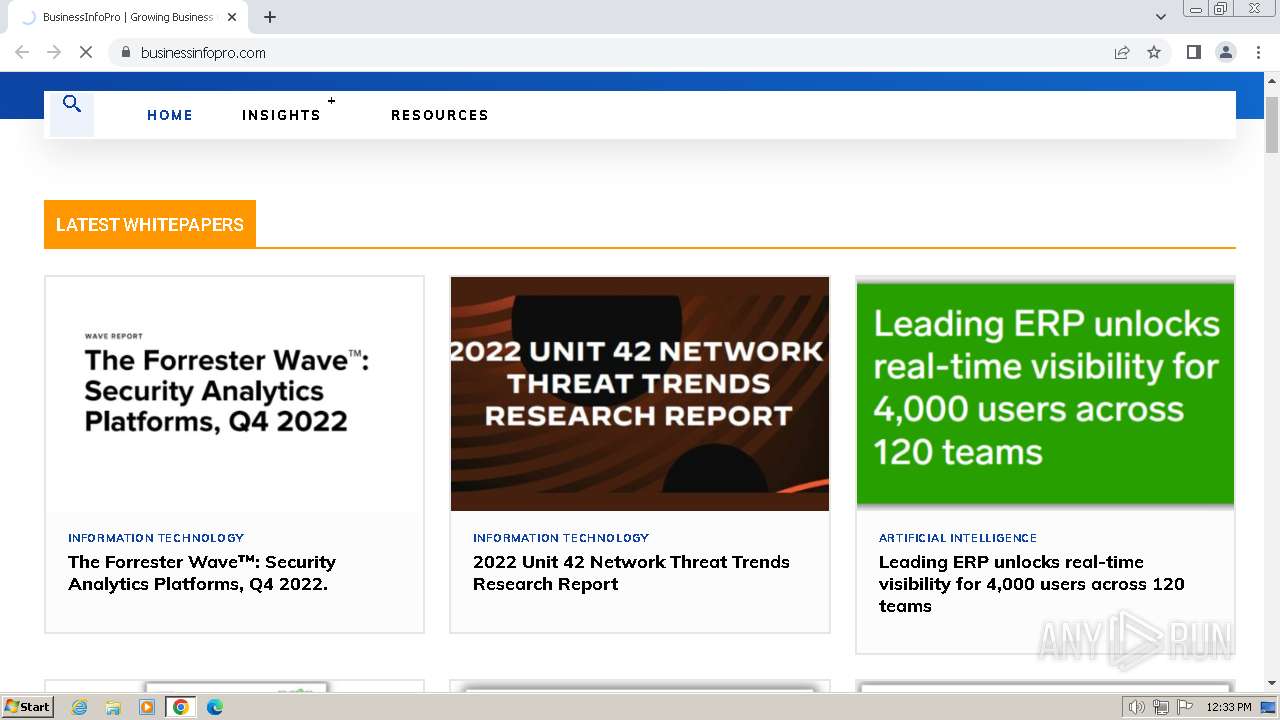Image resolution: width=1280 pixels, height=720 pixels.
Task: Open the Insights menu
Action: click(x=281, y=115)
